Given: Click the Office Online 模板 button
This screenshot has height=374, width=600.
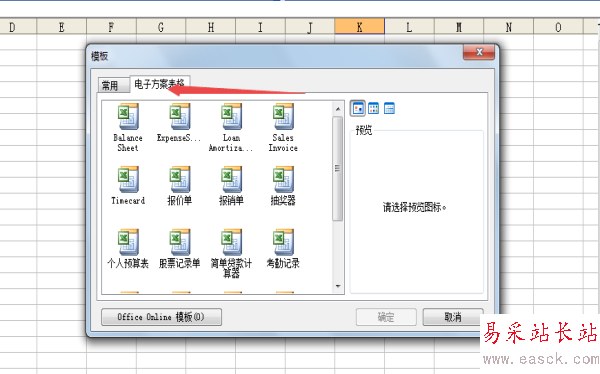Looking at the screenshot, I should pos(161,317).
